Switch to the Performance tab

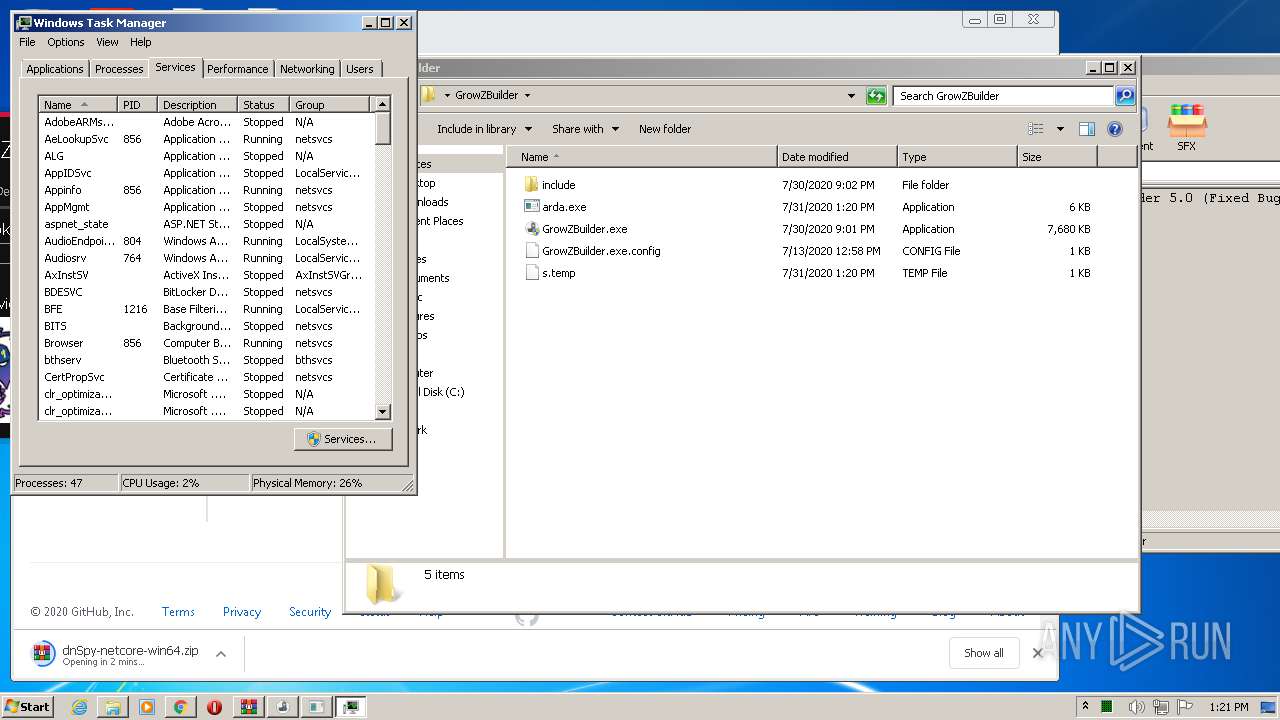tap(238, 69)
